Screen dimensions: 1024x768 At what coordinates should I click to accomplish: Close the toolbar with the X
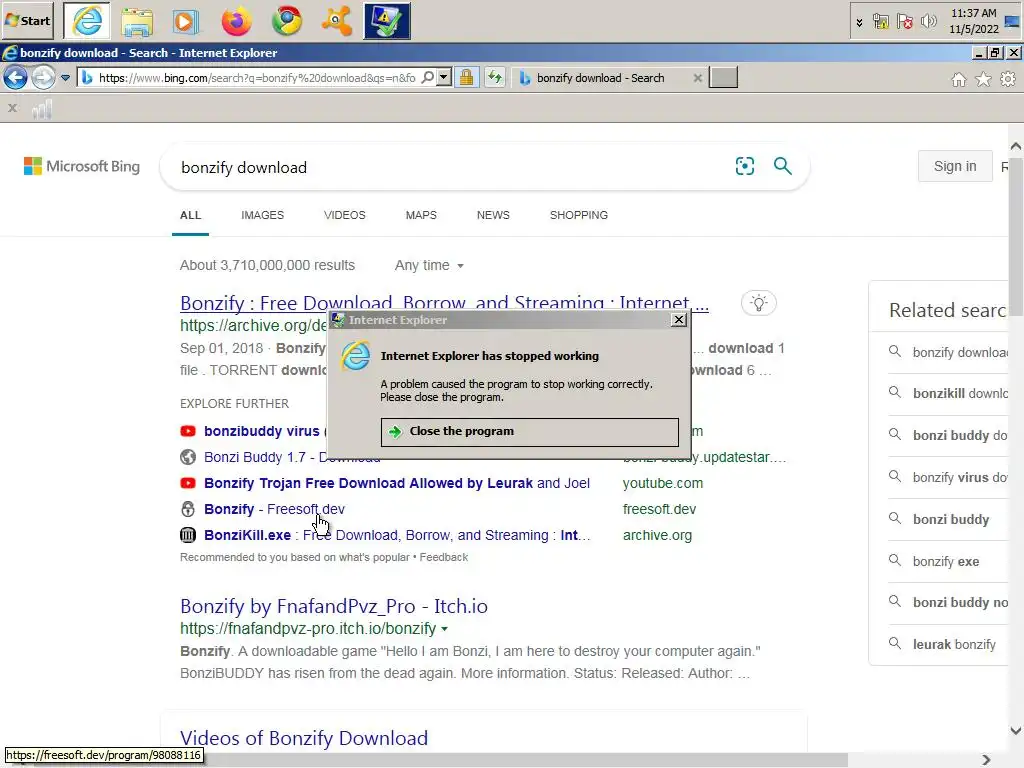point(12,108)
